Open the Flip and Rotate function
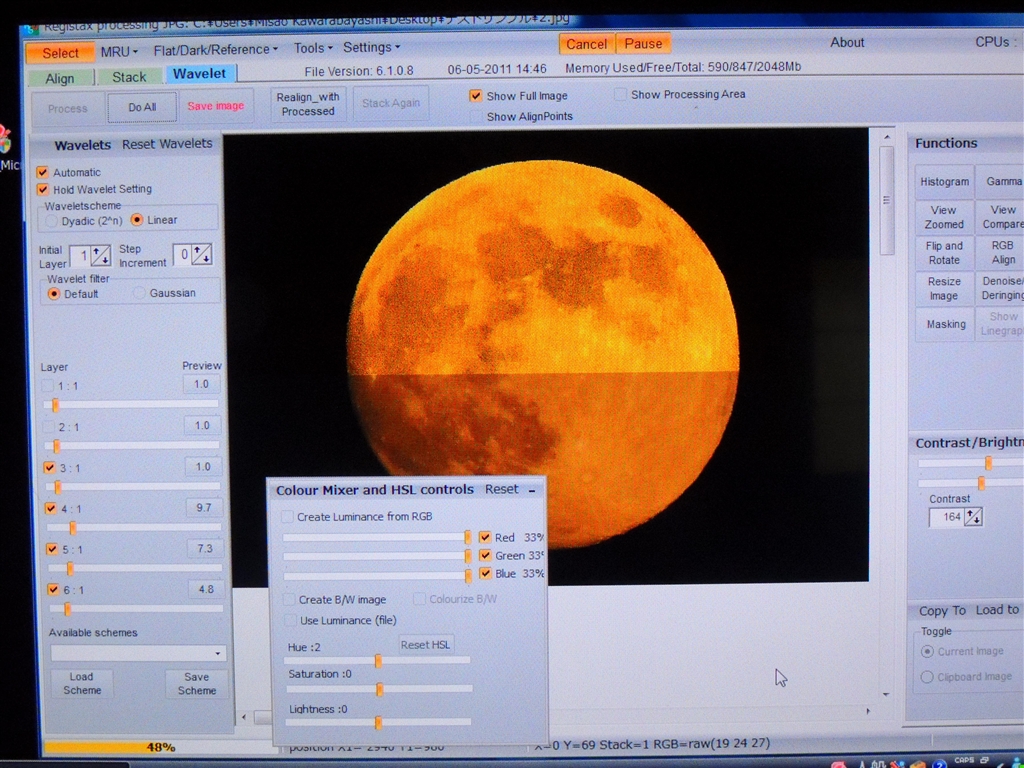This screenshot has width=1024, height=768. coord(944,253)
